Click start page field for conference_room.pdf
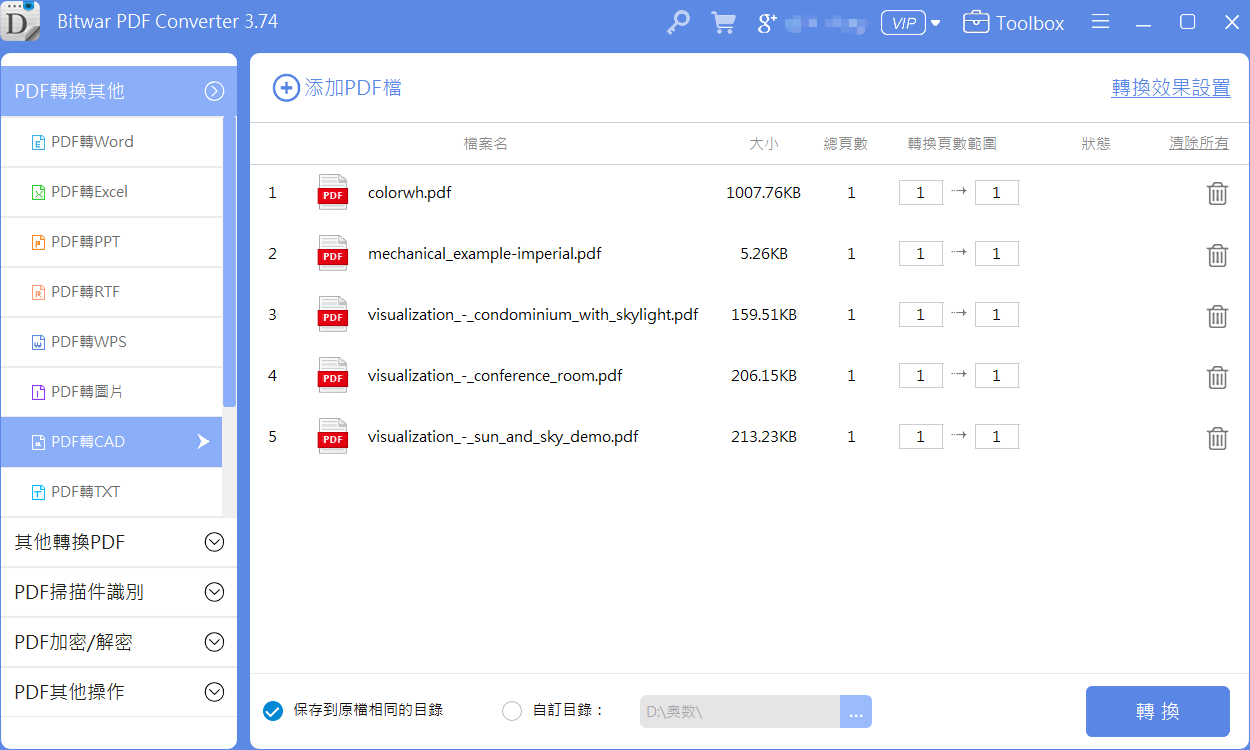 [921, 376]
